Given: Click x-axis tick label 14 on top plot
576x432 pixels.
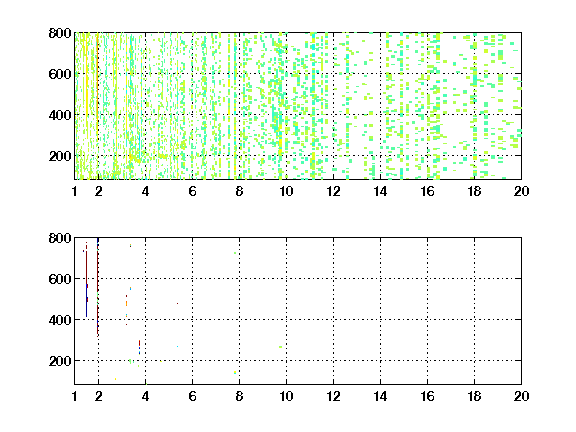Looking at the screenshot, I should pyautogui.click(x=380, y=191).
